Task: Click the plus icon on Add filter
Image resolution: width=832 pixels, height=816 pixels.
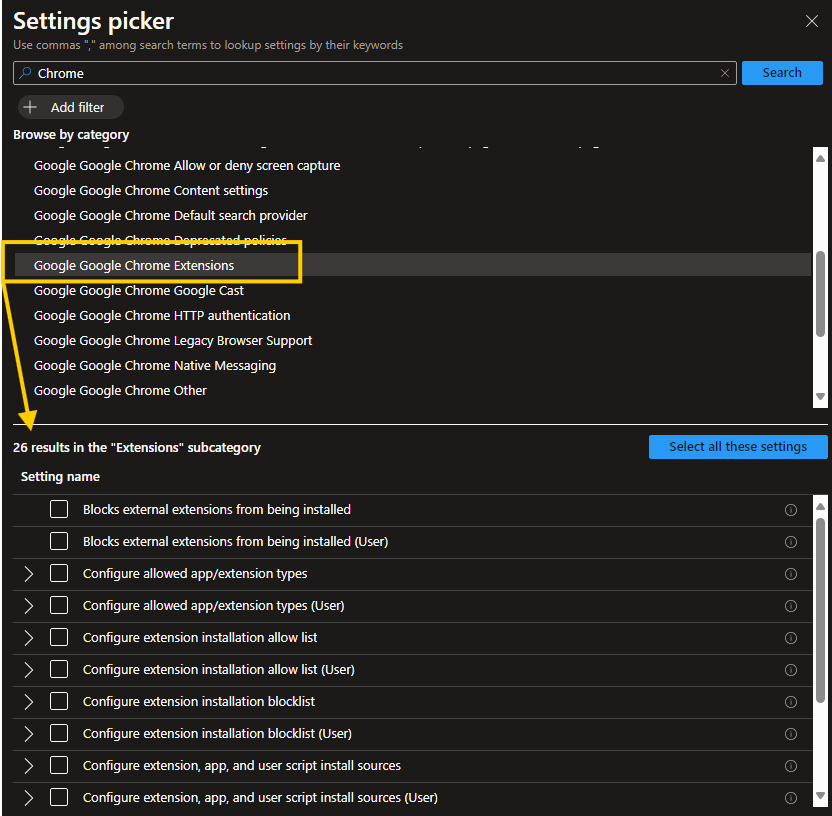Action: [x=30, y=107]
